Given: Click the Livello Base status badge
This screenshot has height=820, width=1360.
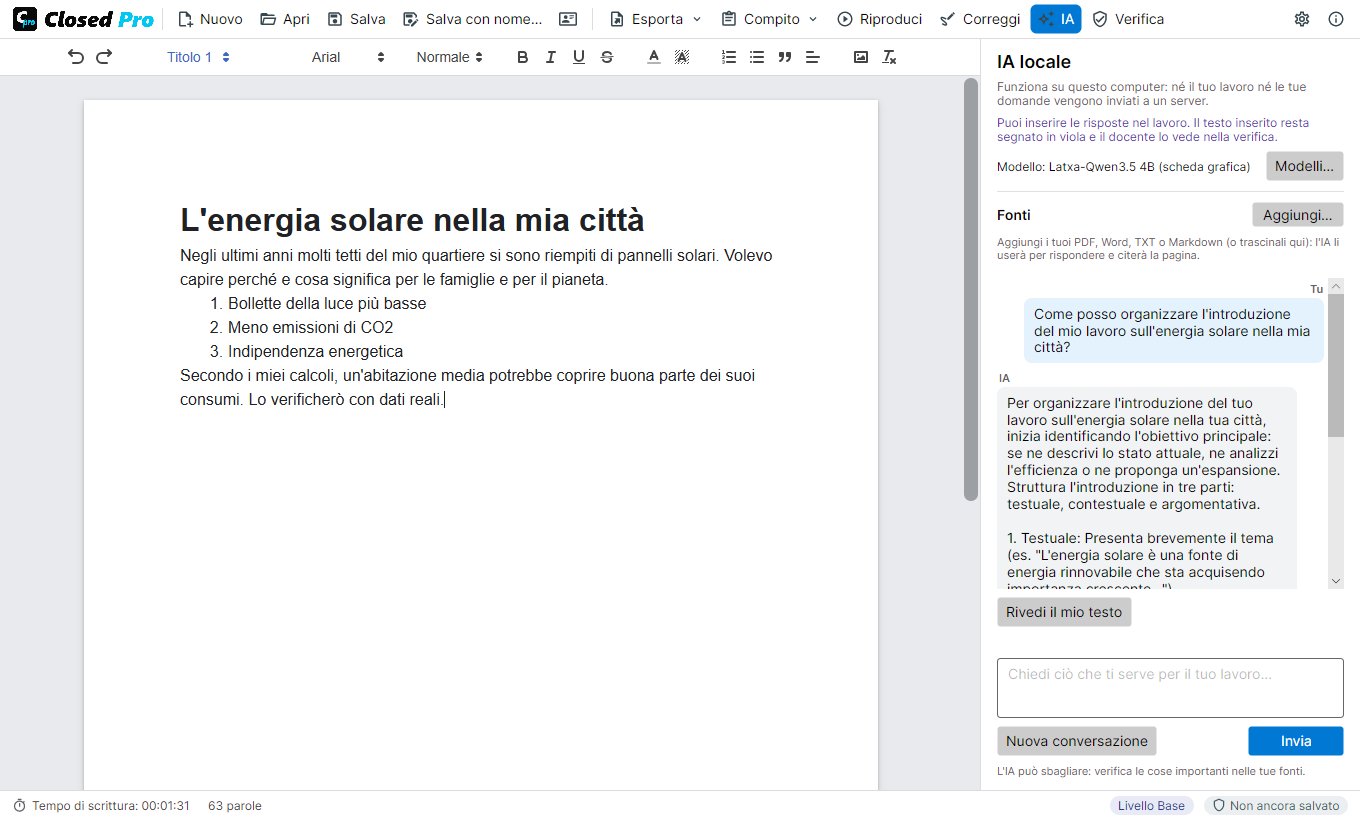Looking at the screenshot, I should pyautogui.click(x=1151, y=806).
